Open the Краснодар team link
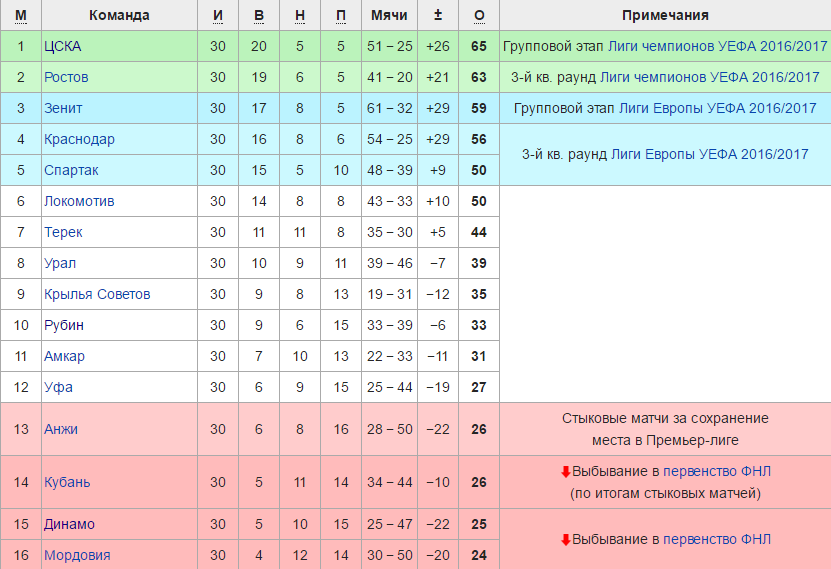 pos(79,139)
